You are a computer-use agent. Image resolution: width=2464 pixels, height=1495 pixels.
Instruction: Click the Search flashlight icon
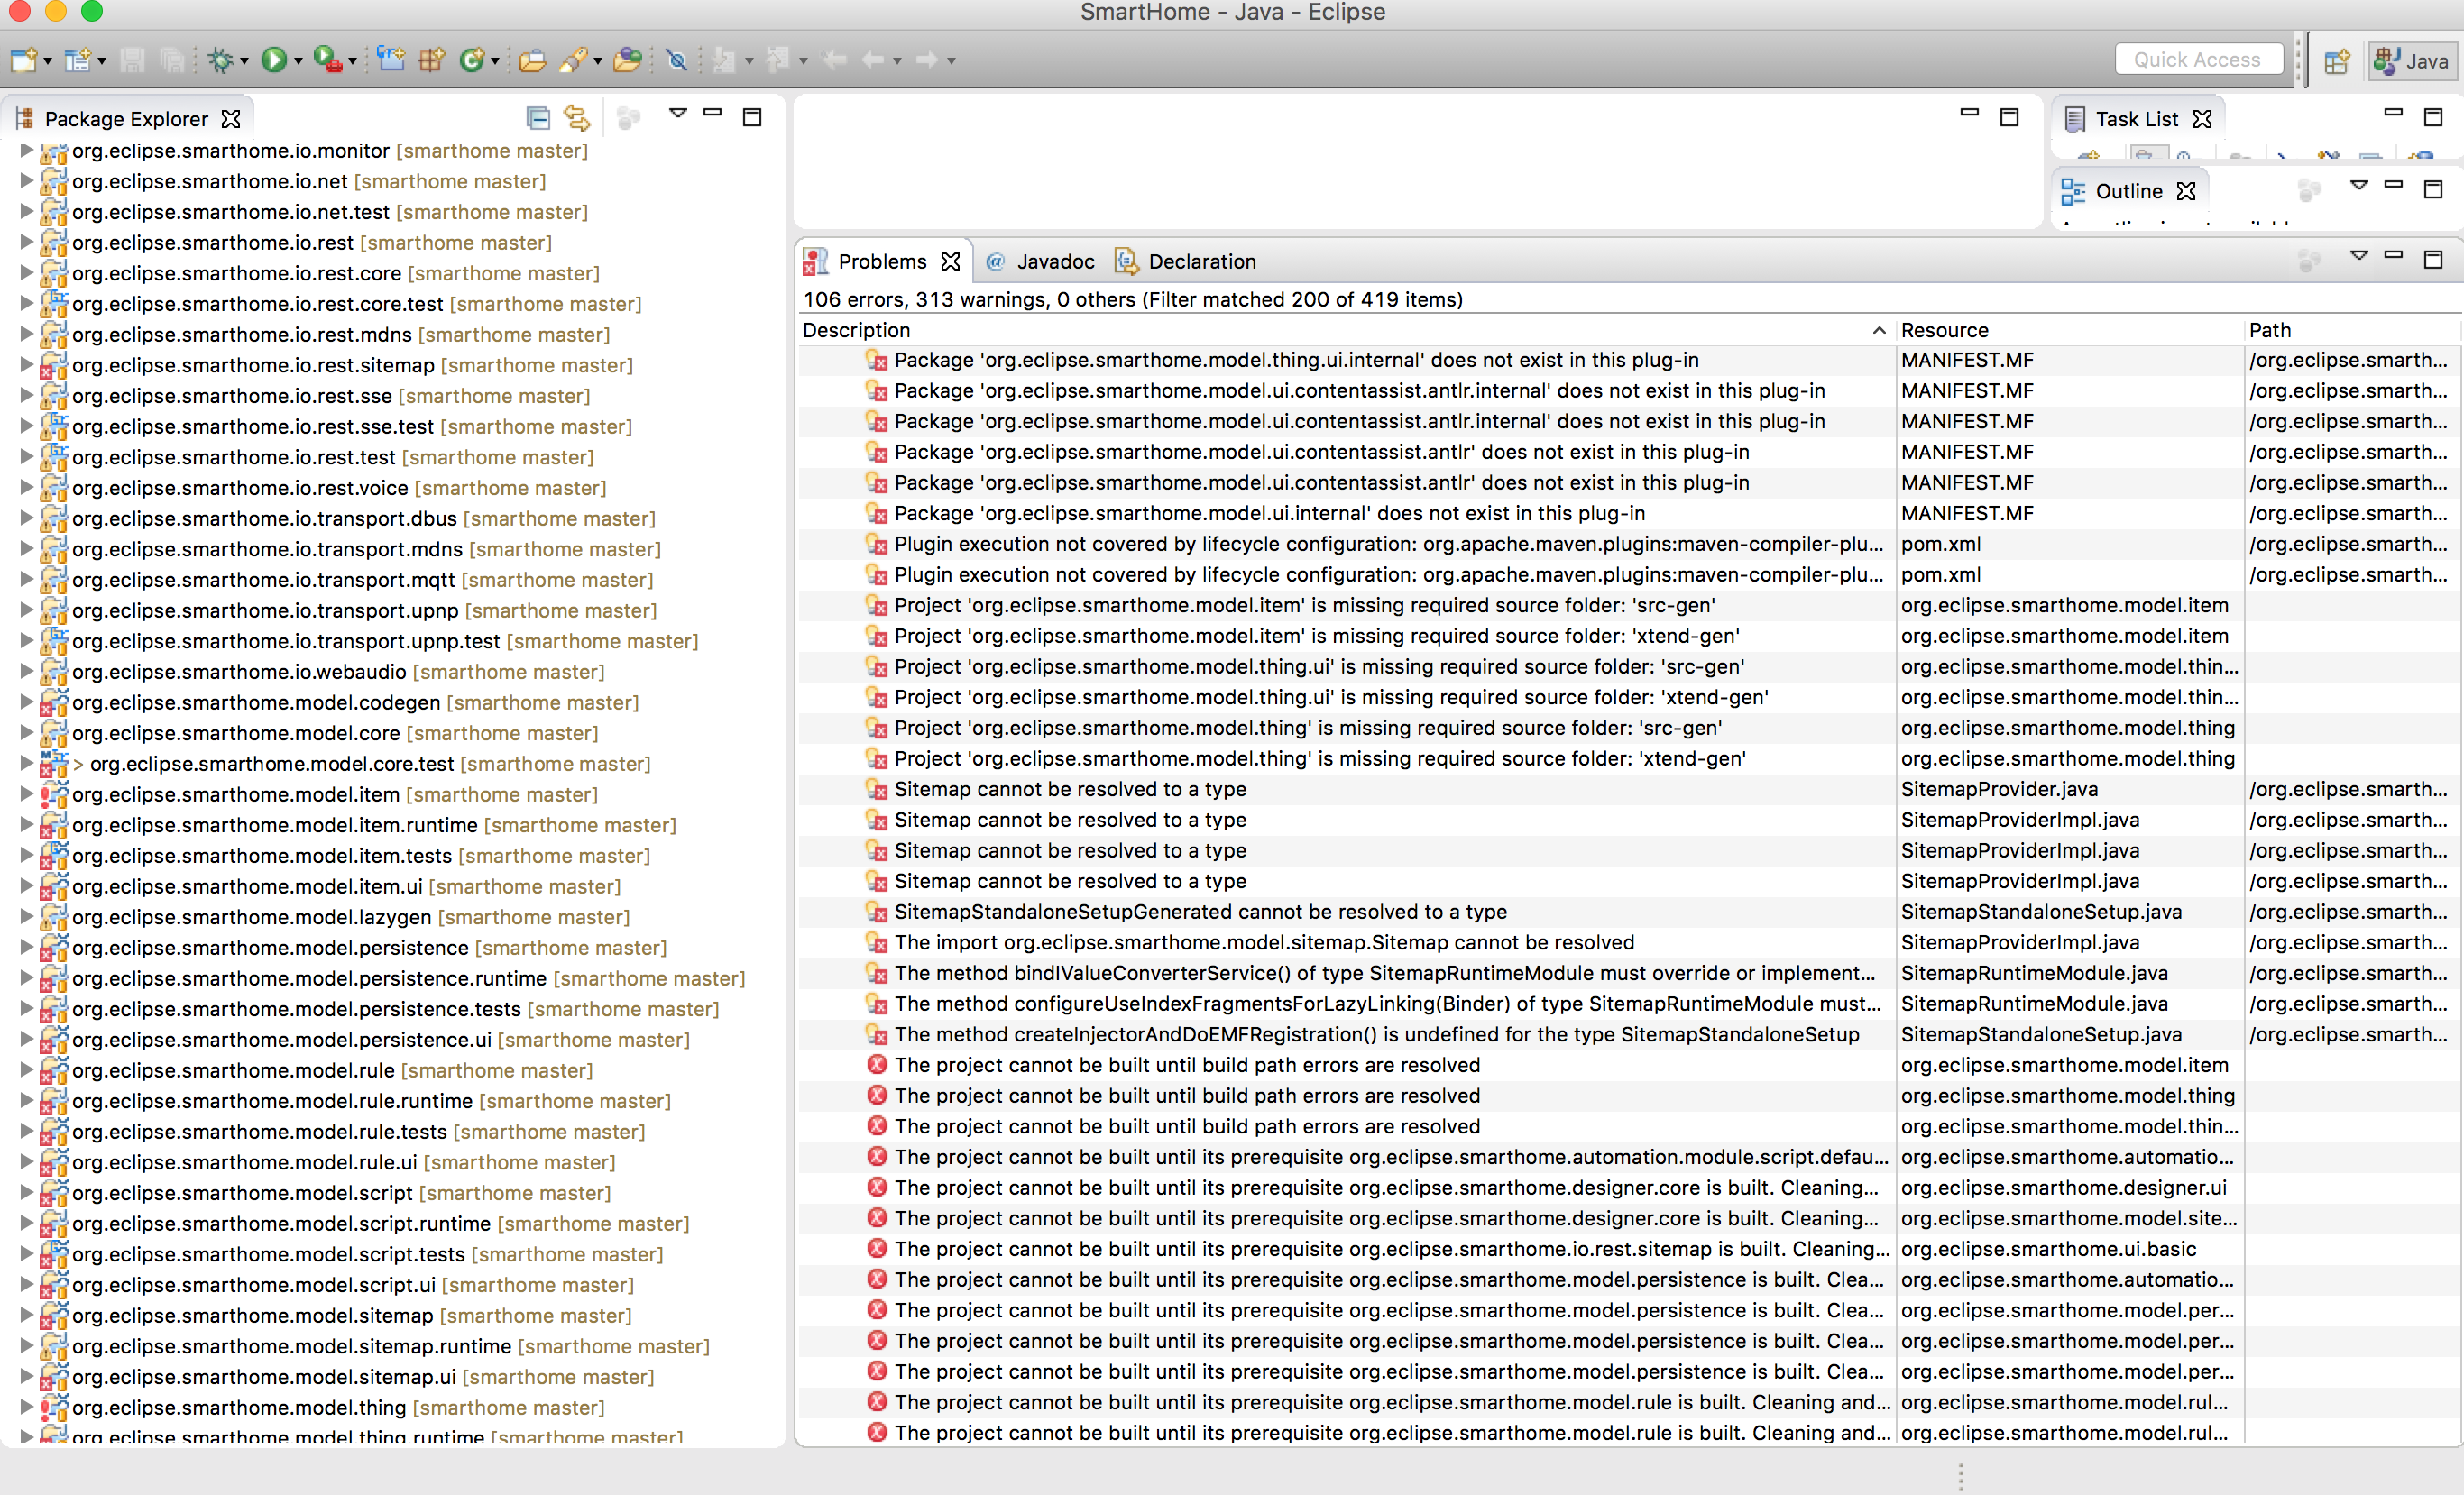(x=573, y=60)
